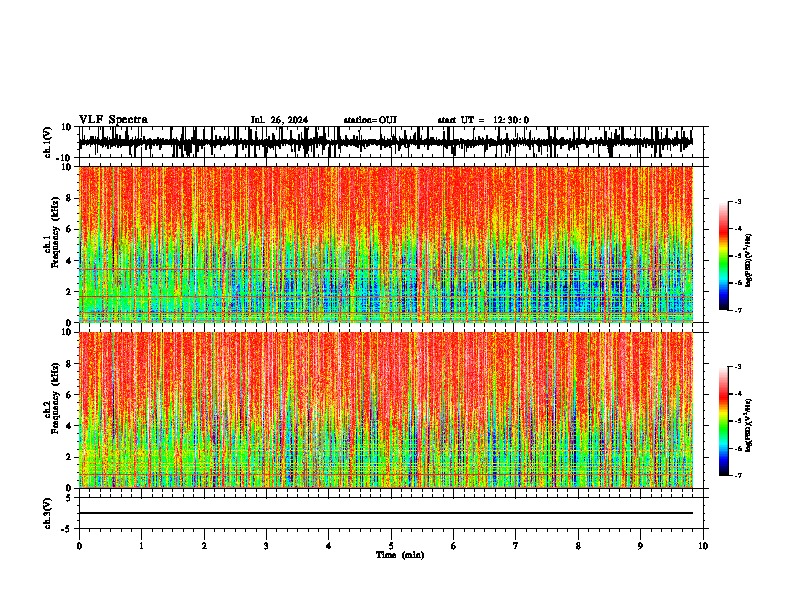Click the date 'Jul. 26, 2024'
Image resolution: width=792 pixels, height=612 pixels.
point(279,120)
